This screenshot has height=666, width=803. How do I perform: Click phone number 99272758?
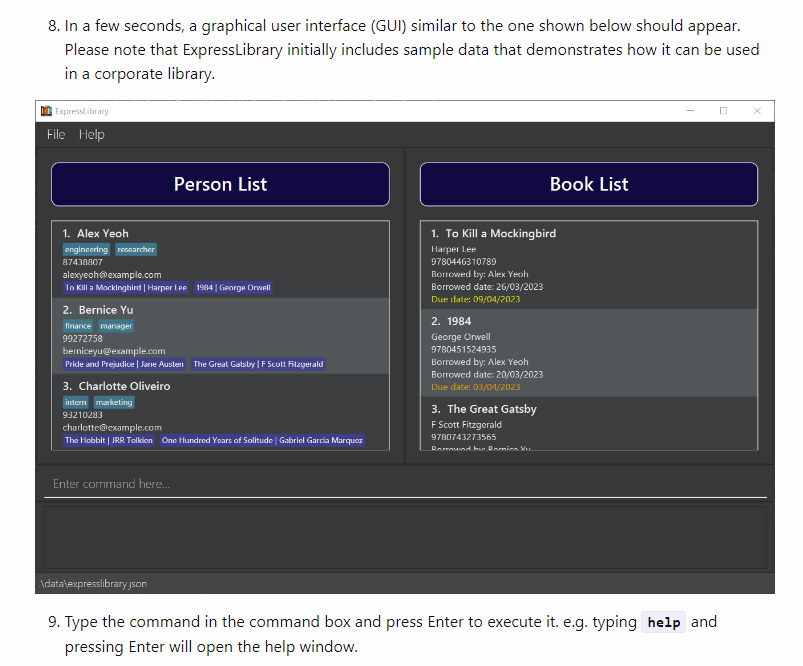(82, 339)
